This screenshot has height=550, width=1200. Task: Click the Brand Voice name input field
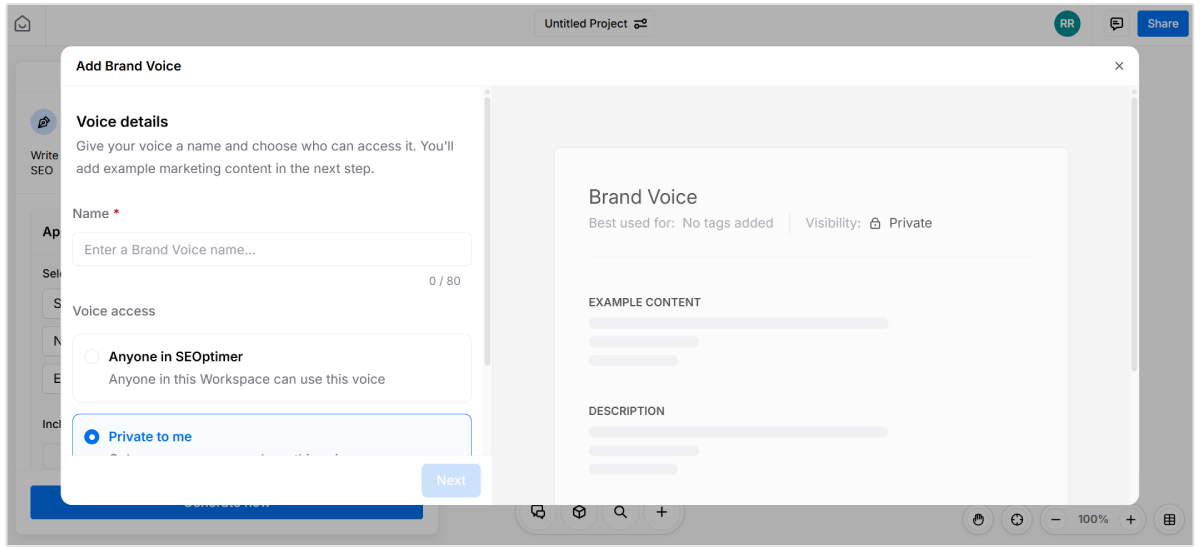pyautogui.click(x=271, y=249)
